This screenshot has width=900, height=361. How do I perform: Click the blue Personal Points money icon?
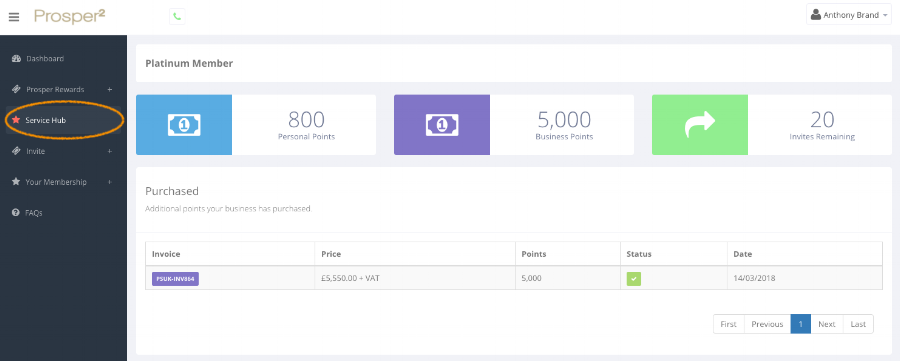tap(184, 125)
